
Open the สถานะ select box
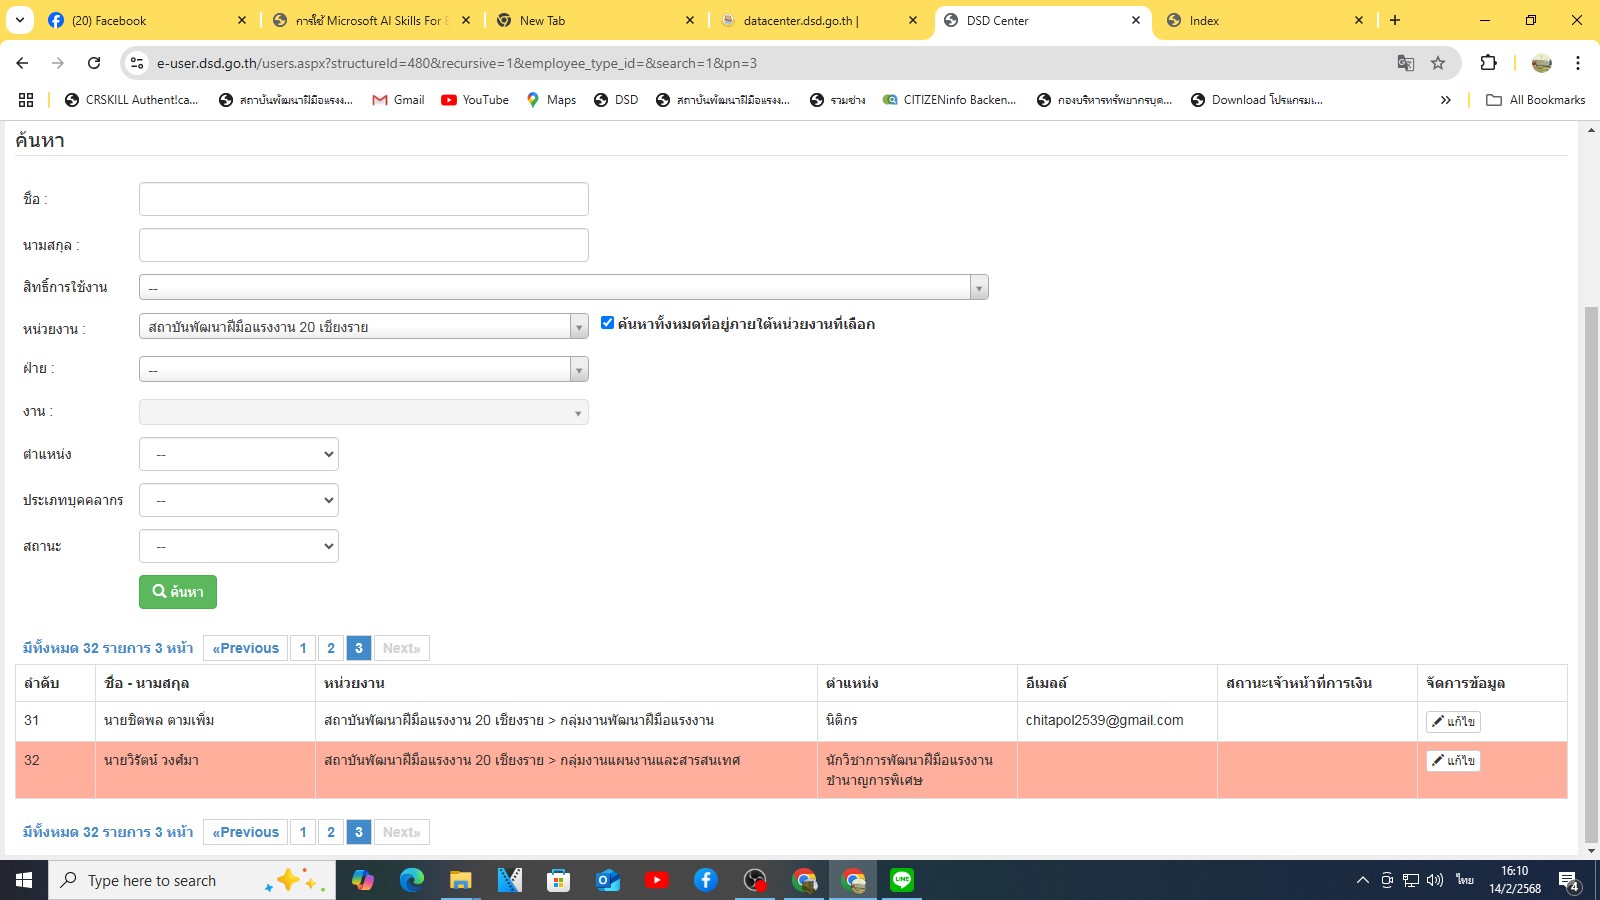239,546
